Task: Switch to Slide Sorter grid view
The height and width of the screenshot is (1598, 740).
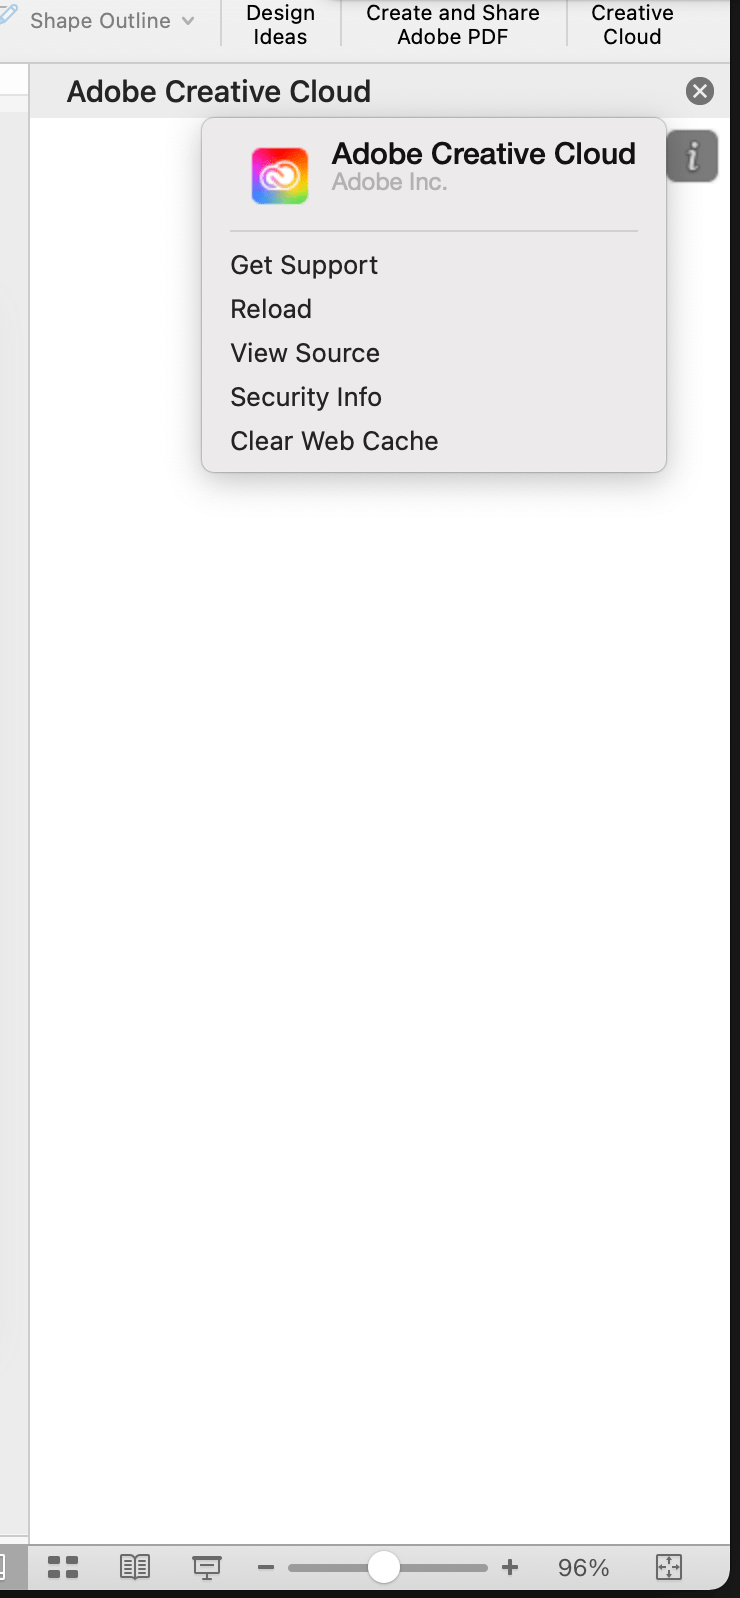Action: (63, 1567)
